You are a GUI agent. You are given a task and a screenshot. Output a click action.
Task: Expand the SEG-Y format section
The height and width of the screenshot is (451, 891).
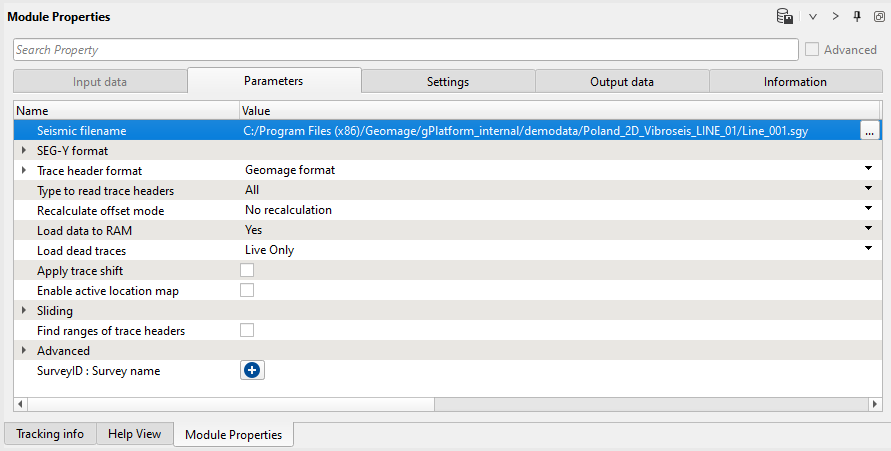[24, 151]
